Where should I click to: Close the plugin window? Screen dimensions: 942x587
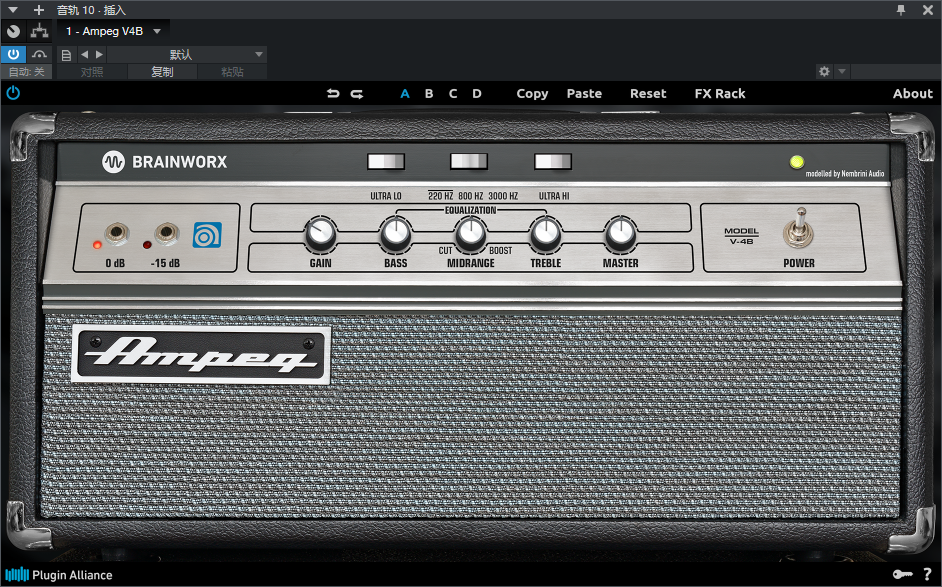(x=928, y=10)
